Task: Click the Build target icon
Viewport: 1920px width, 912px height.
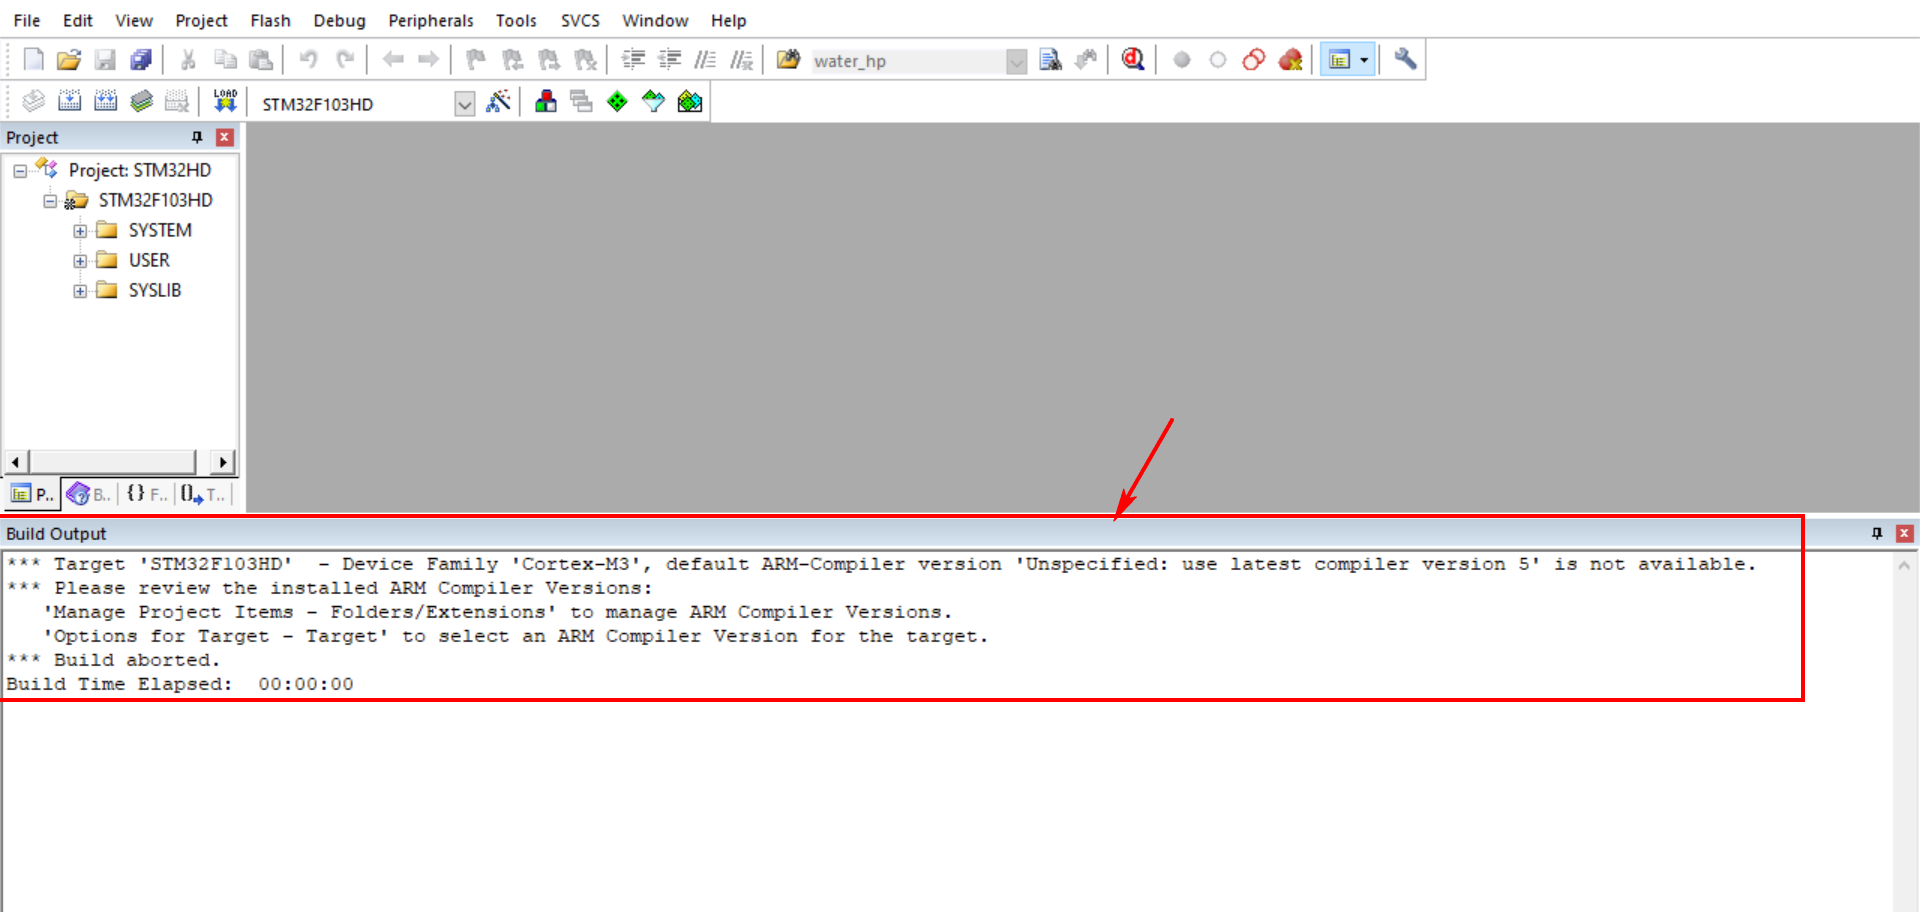Action: pyautogui.click(x=69, y=101)
